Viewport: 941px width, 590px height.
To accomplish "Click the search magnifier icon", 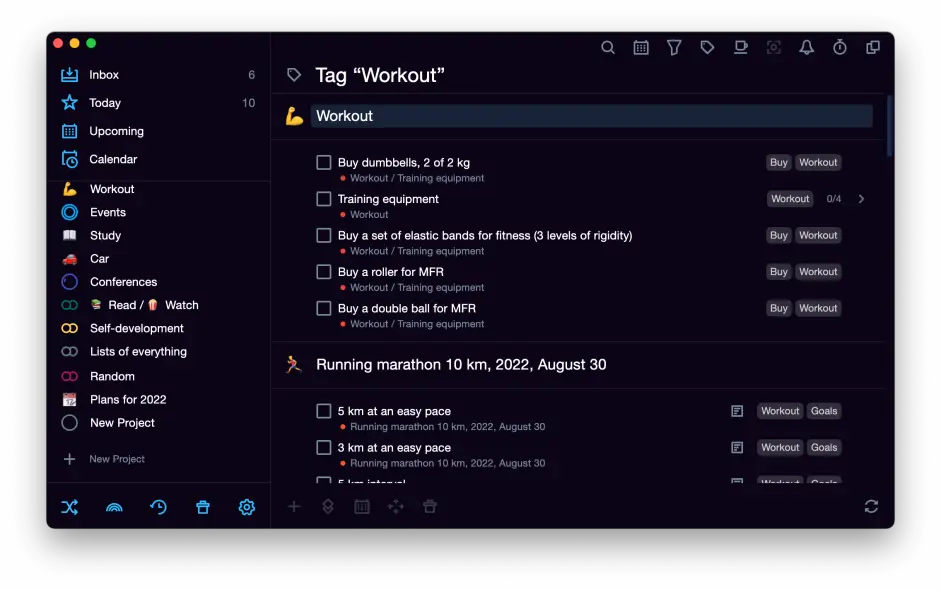I will click(607, 47).
